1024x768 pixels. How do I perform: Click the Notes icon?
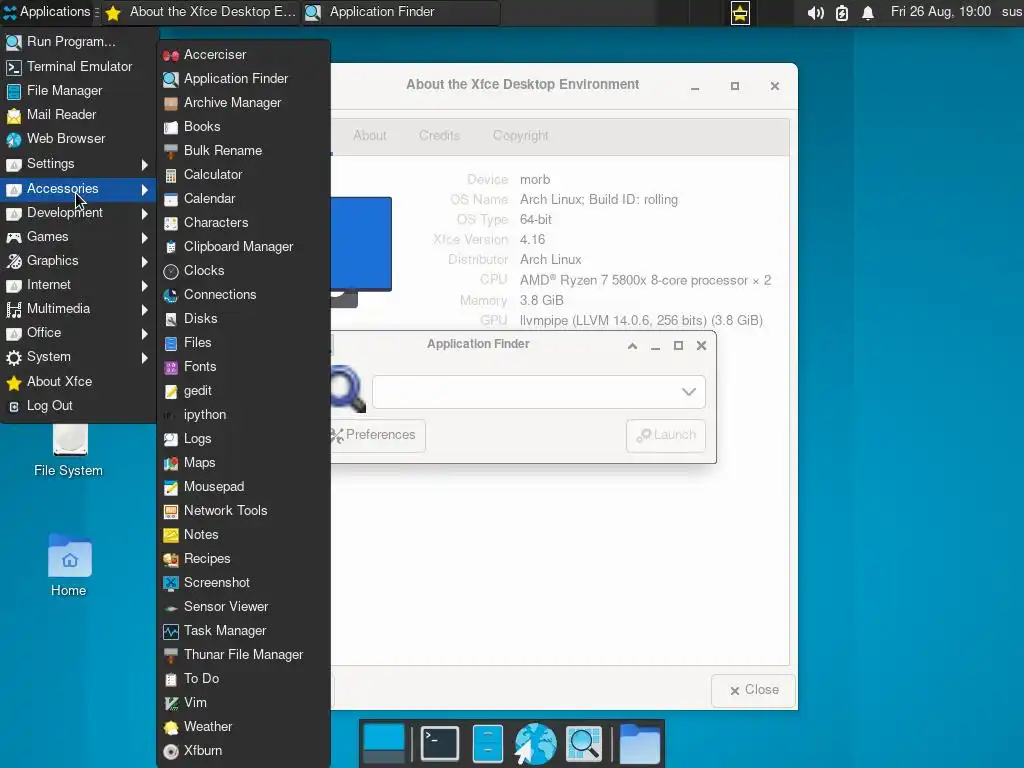click(170, 535)
